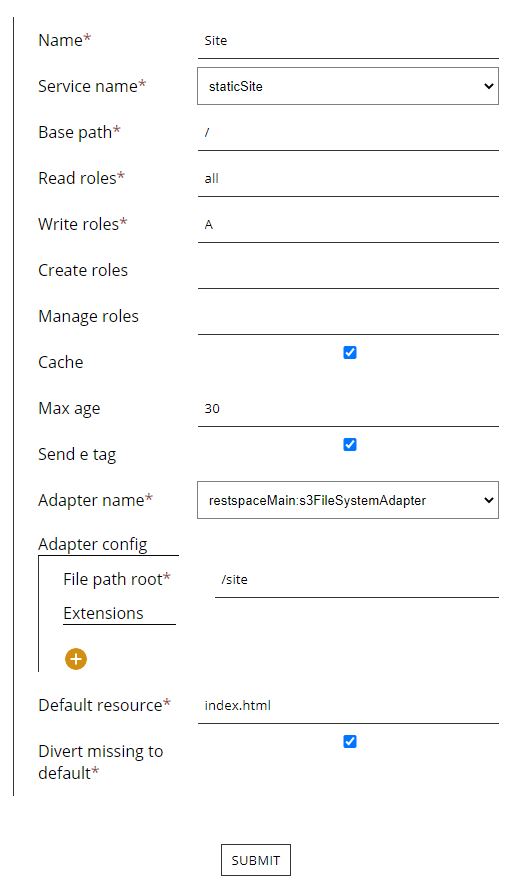Select the empty Manage roles field
The image size is (514, 891).
348,317
